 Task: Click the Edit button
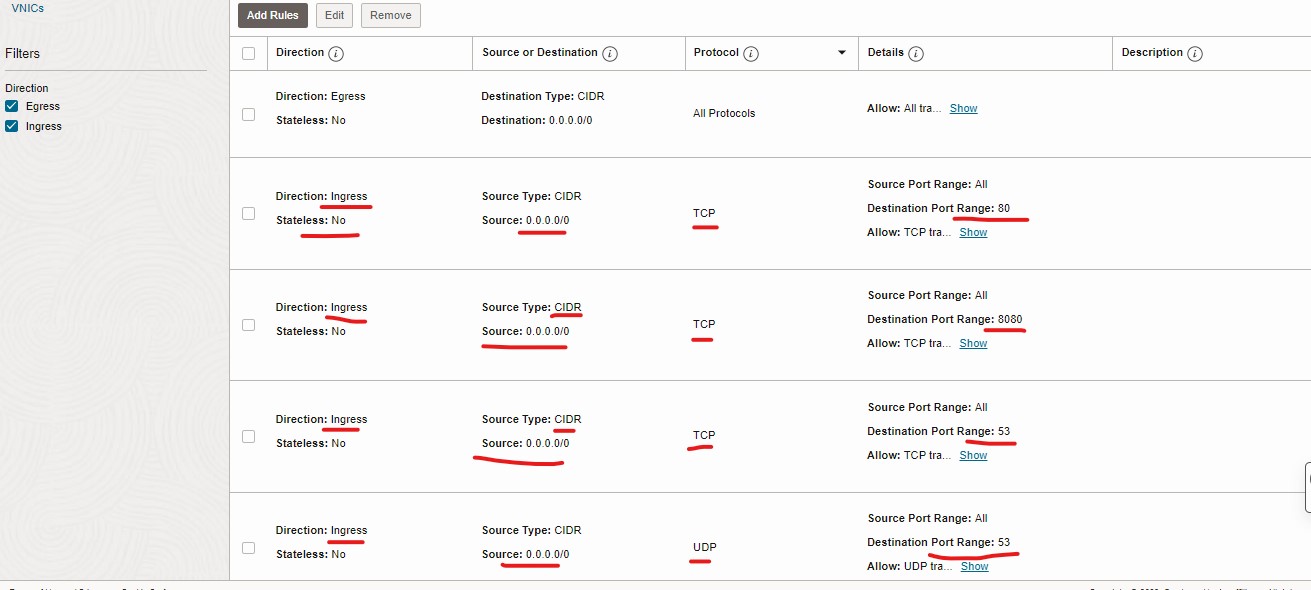(334, 15)
